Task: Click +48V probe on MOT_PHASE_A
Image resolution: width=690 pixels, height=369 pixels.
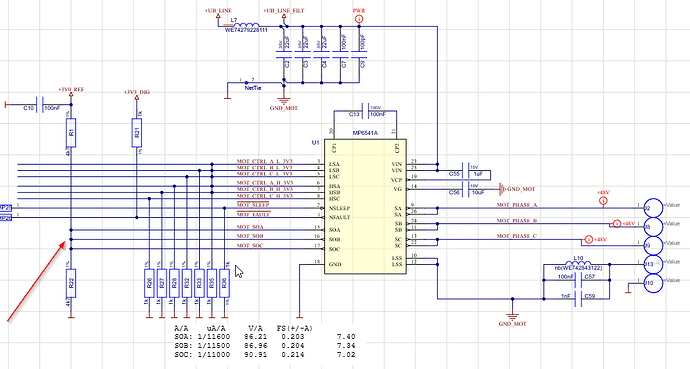Action: [603, 201]
